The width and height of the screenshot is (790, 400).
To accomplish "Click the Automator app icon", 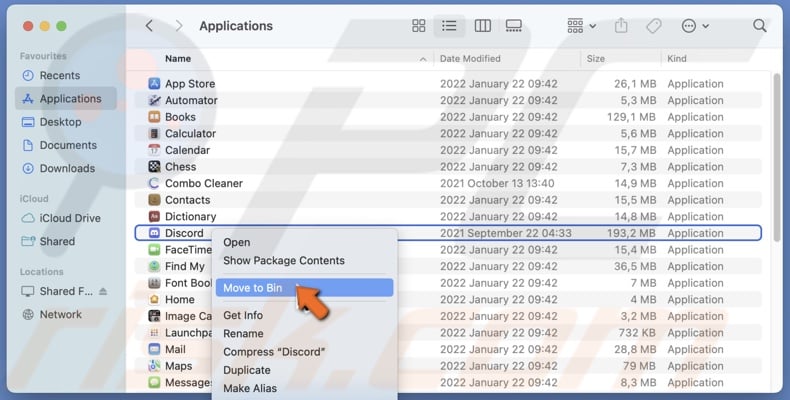I will [x=154, y=100].
